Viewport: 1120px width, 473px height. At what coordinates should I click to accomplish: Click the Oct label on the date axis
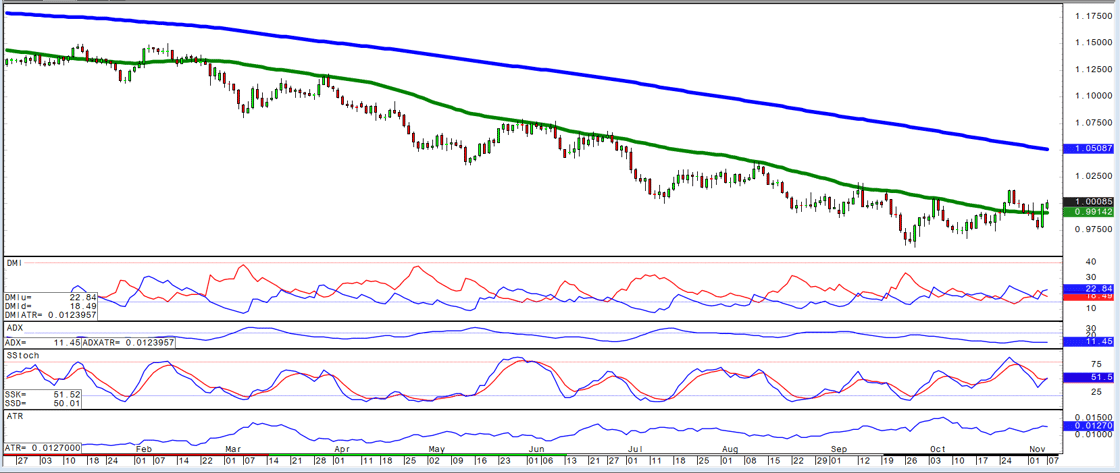937,449
